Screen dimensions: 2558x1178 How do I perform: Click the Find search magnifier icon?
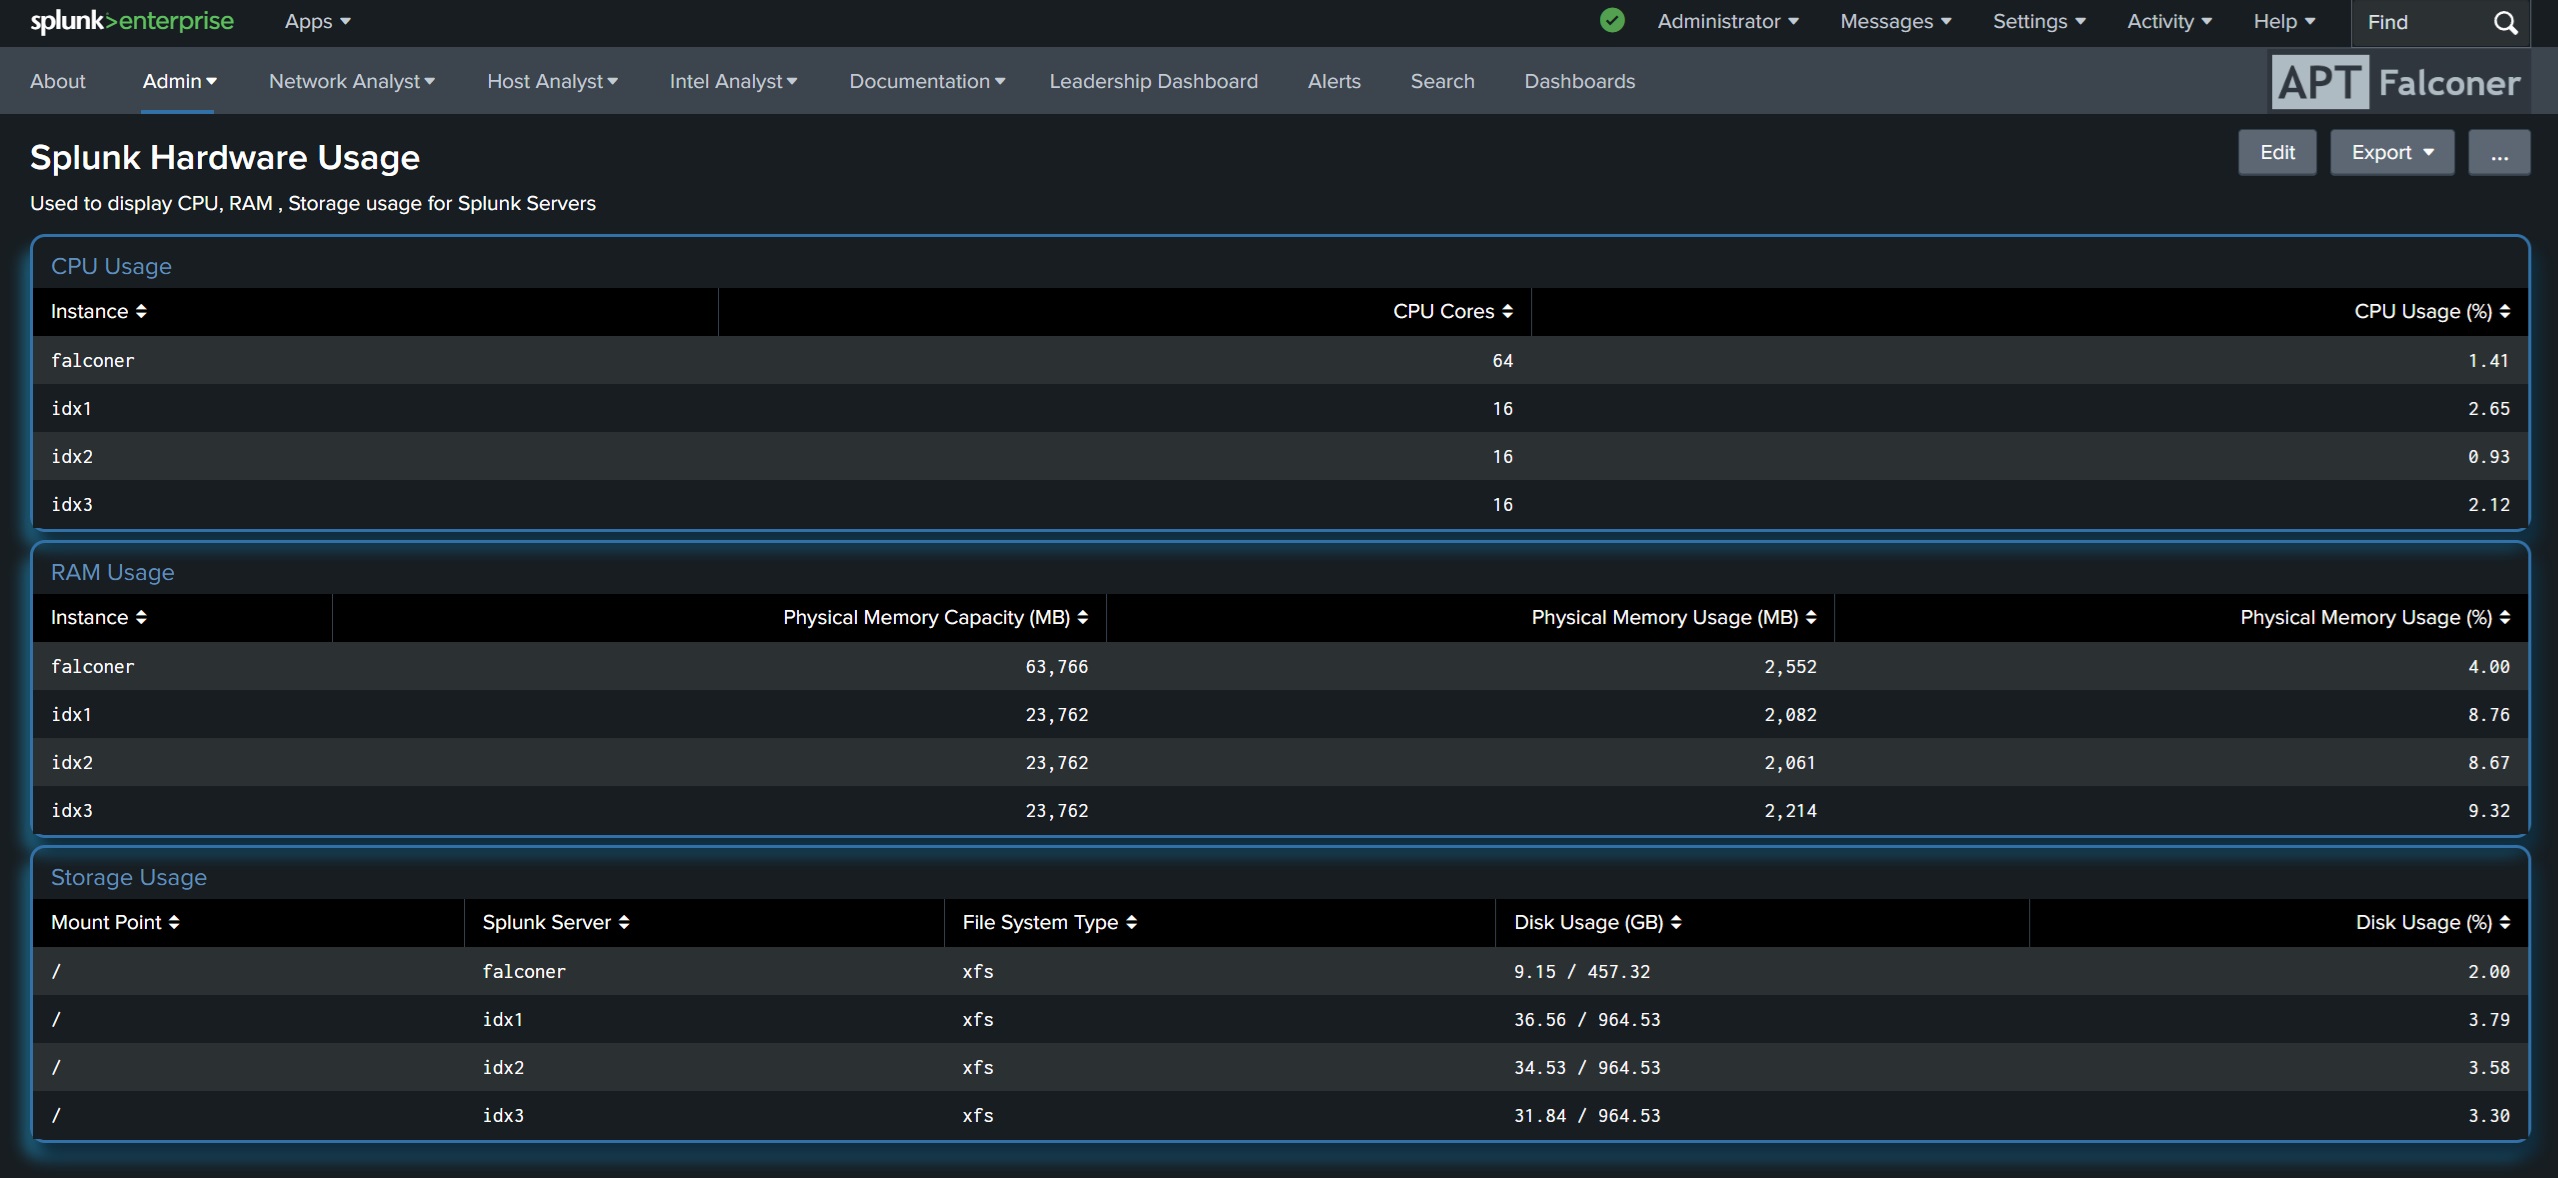(x=2505, y=23)
